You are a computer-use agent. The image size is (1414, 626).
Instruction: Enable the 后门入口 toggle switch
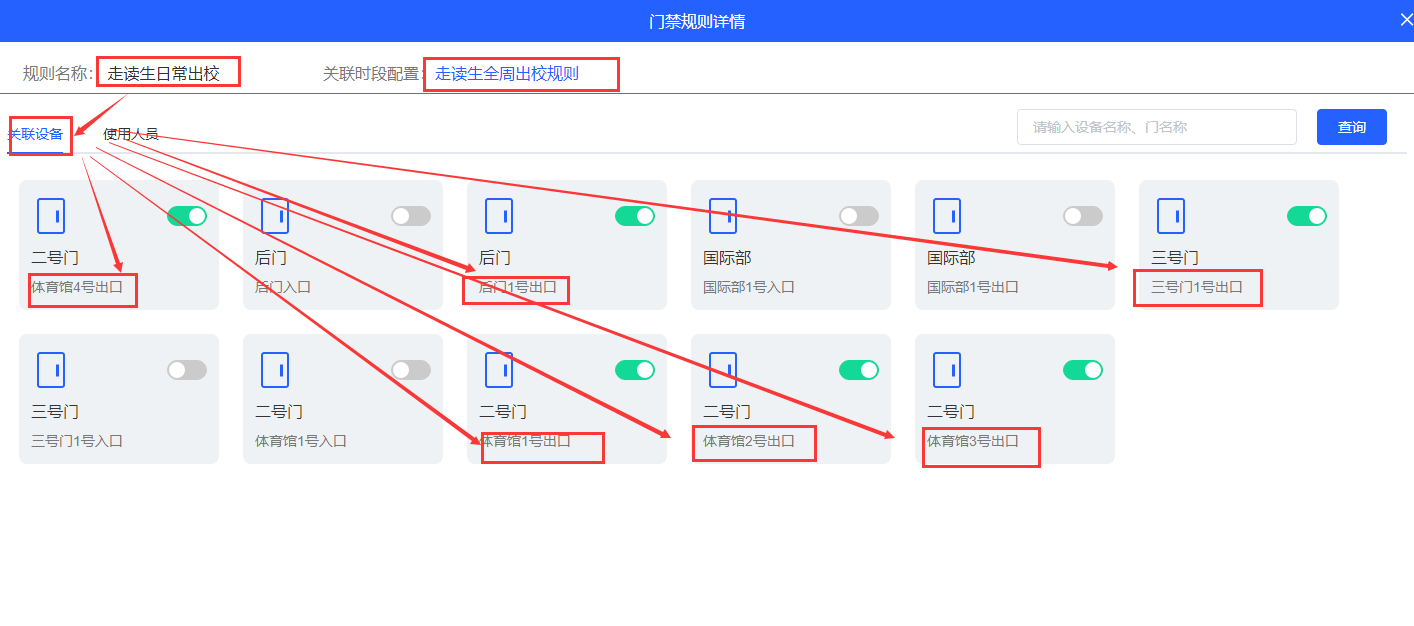click(x=410, y=216)
